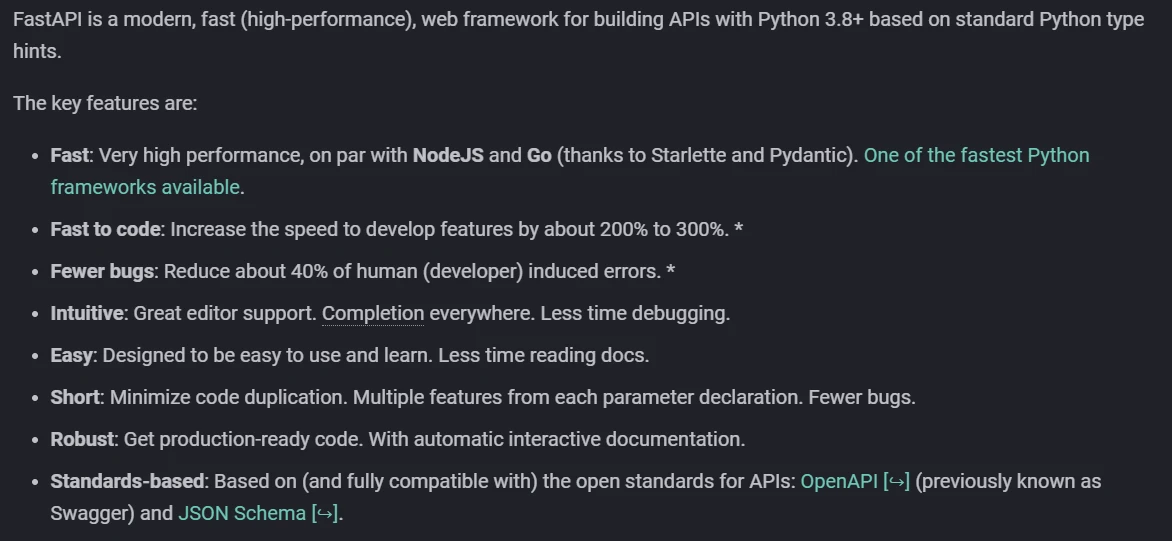This screenshot has height=541, width=1172.
Task: Click the bold Robust heading
Action: 82,439
